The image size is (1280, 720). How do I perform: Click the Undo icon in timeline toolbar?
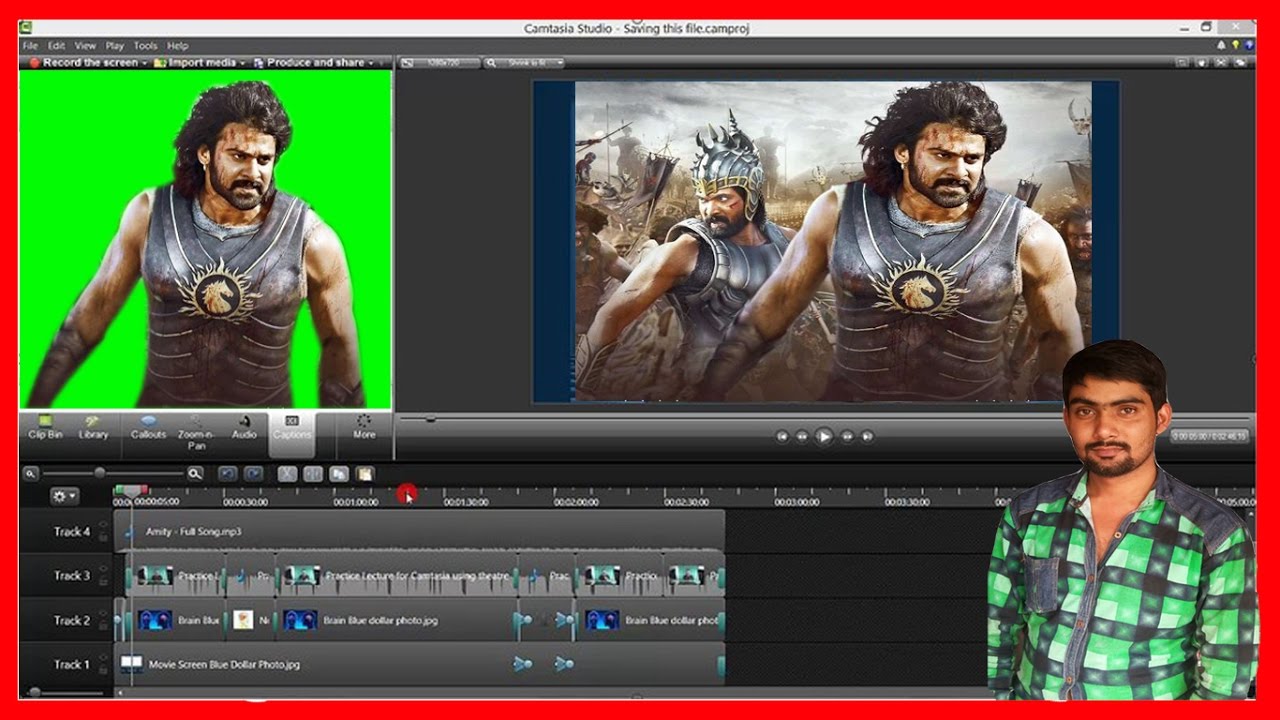(x=227, y=474)
